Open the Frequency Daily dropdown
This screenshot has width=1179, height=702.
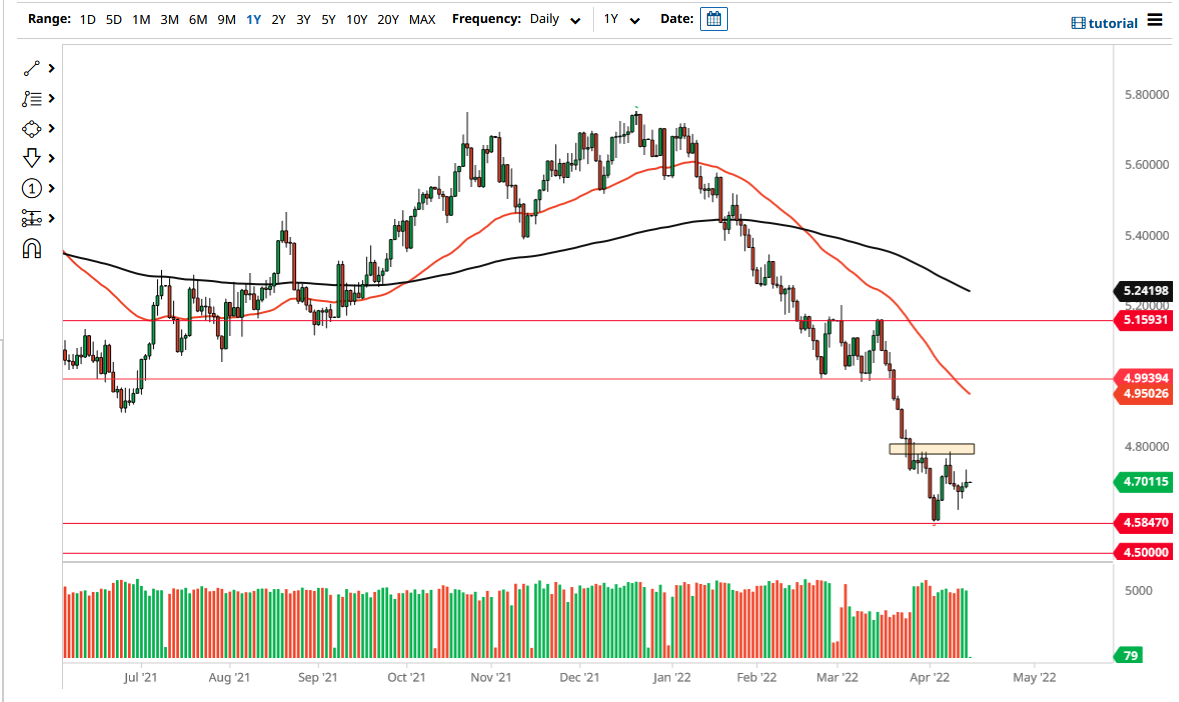555,18
